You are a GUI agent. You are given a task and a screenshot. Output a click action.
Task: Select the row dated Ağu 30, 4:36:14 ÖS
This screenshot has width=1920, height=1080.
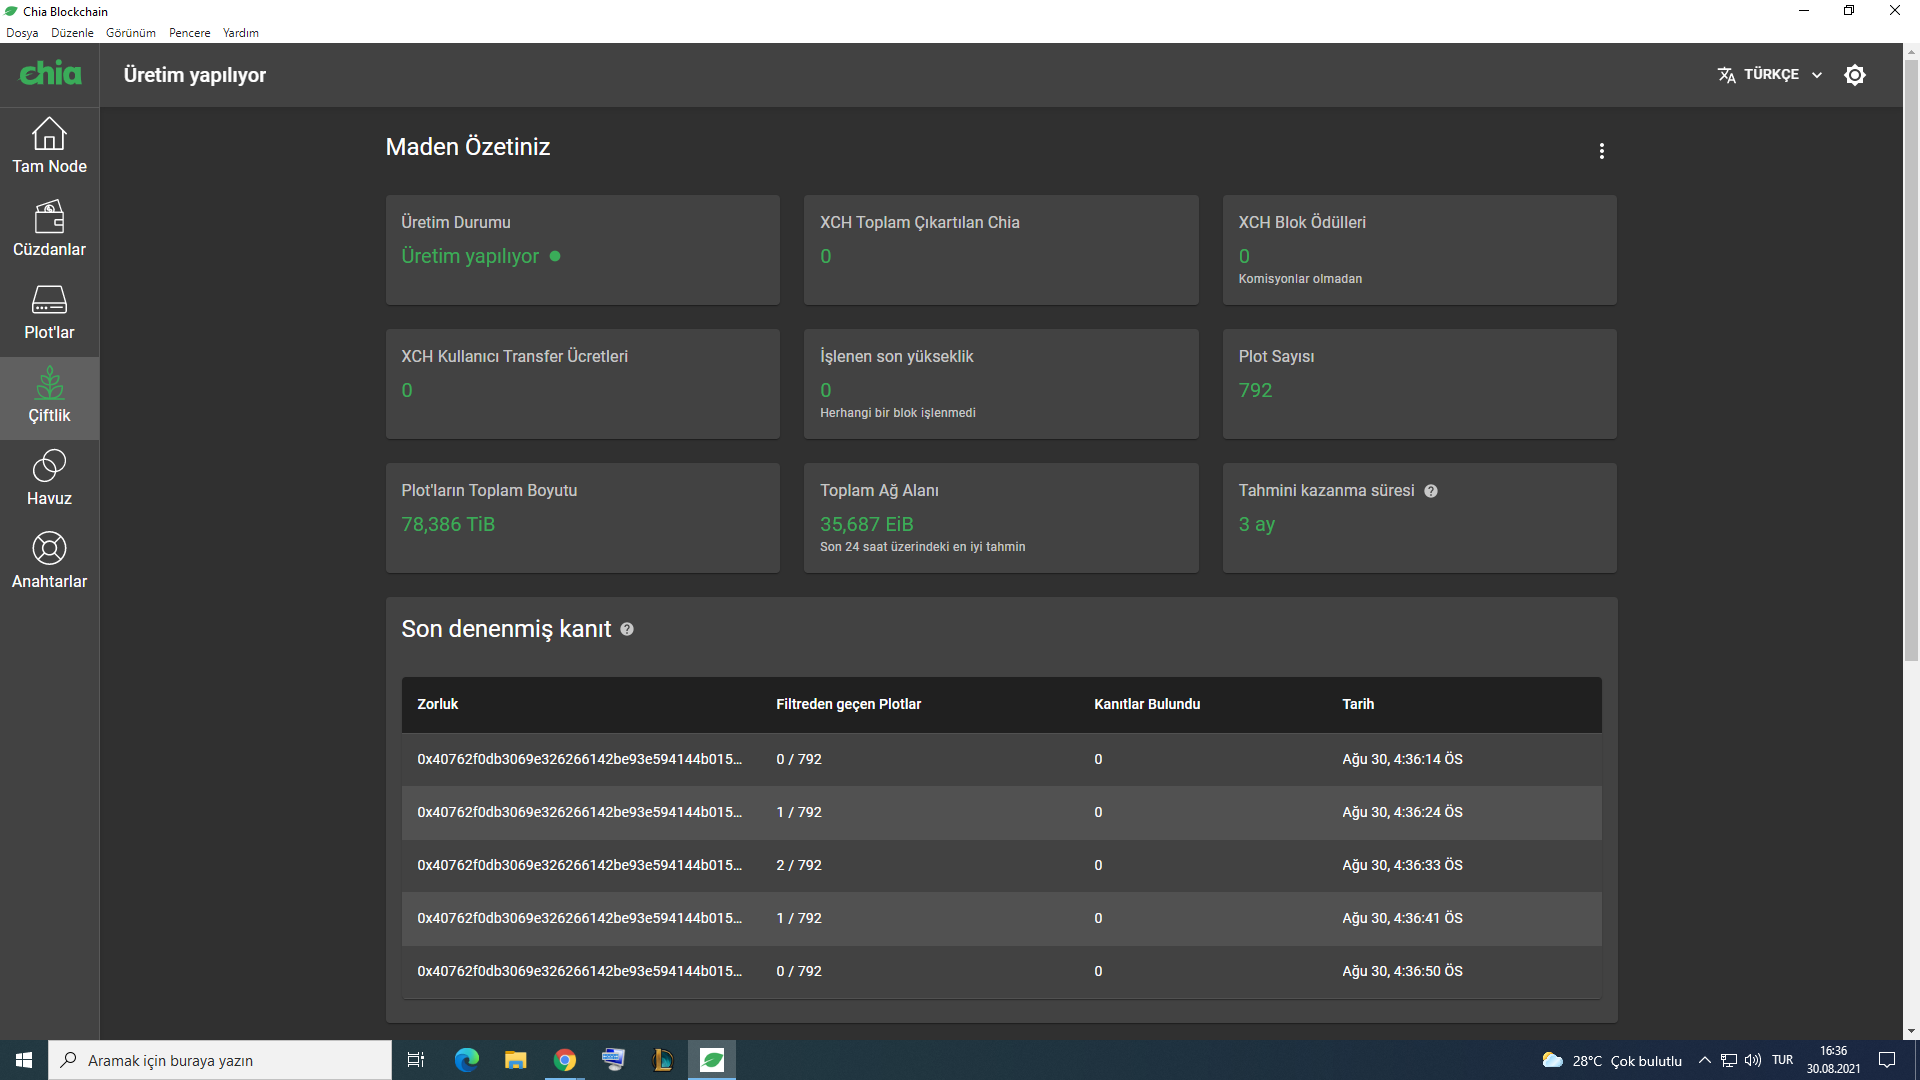[1001, 760]
